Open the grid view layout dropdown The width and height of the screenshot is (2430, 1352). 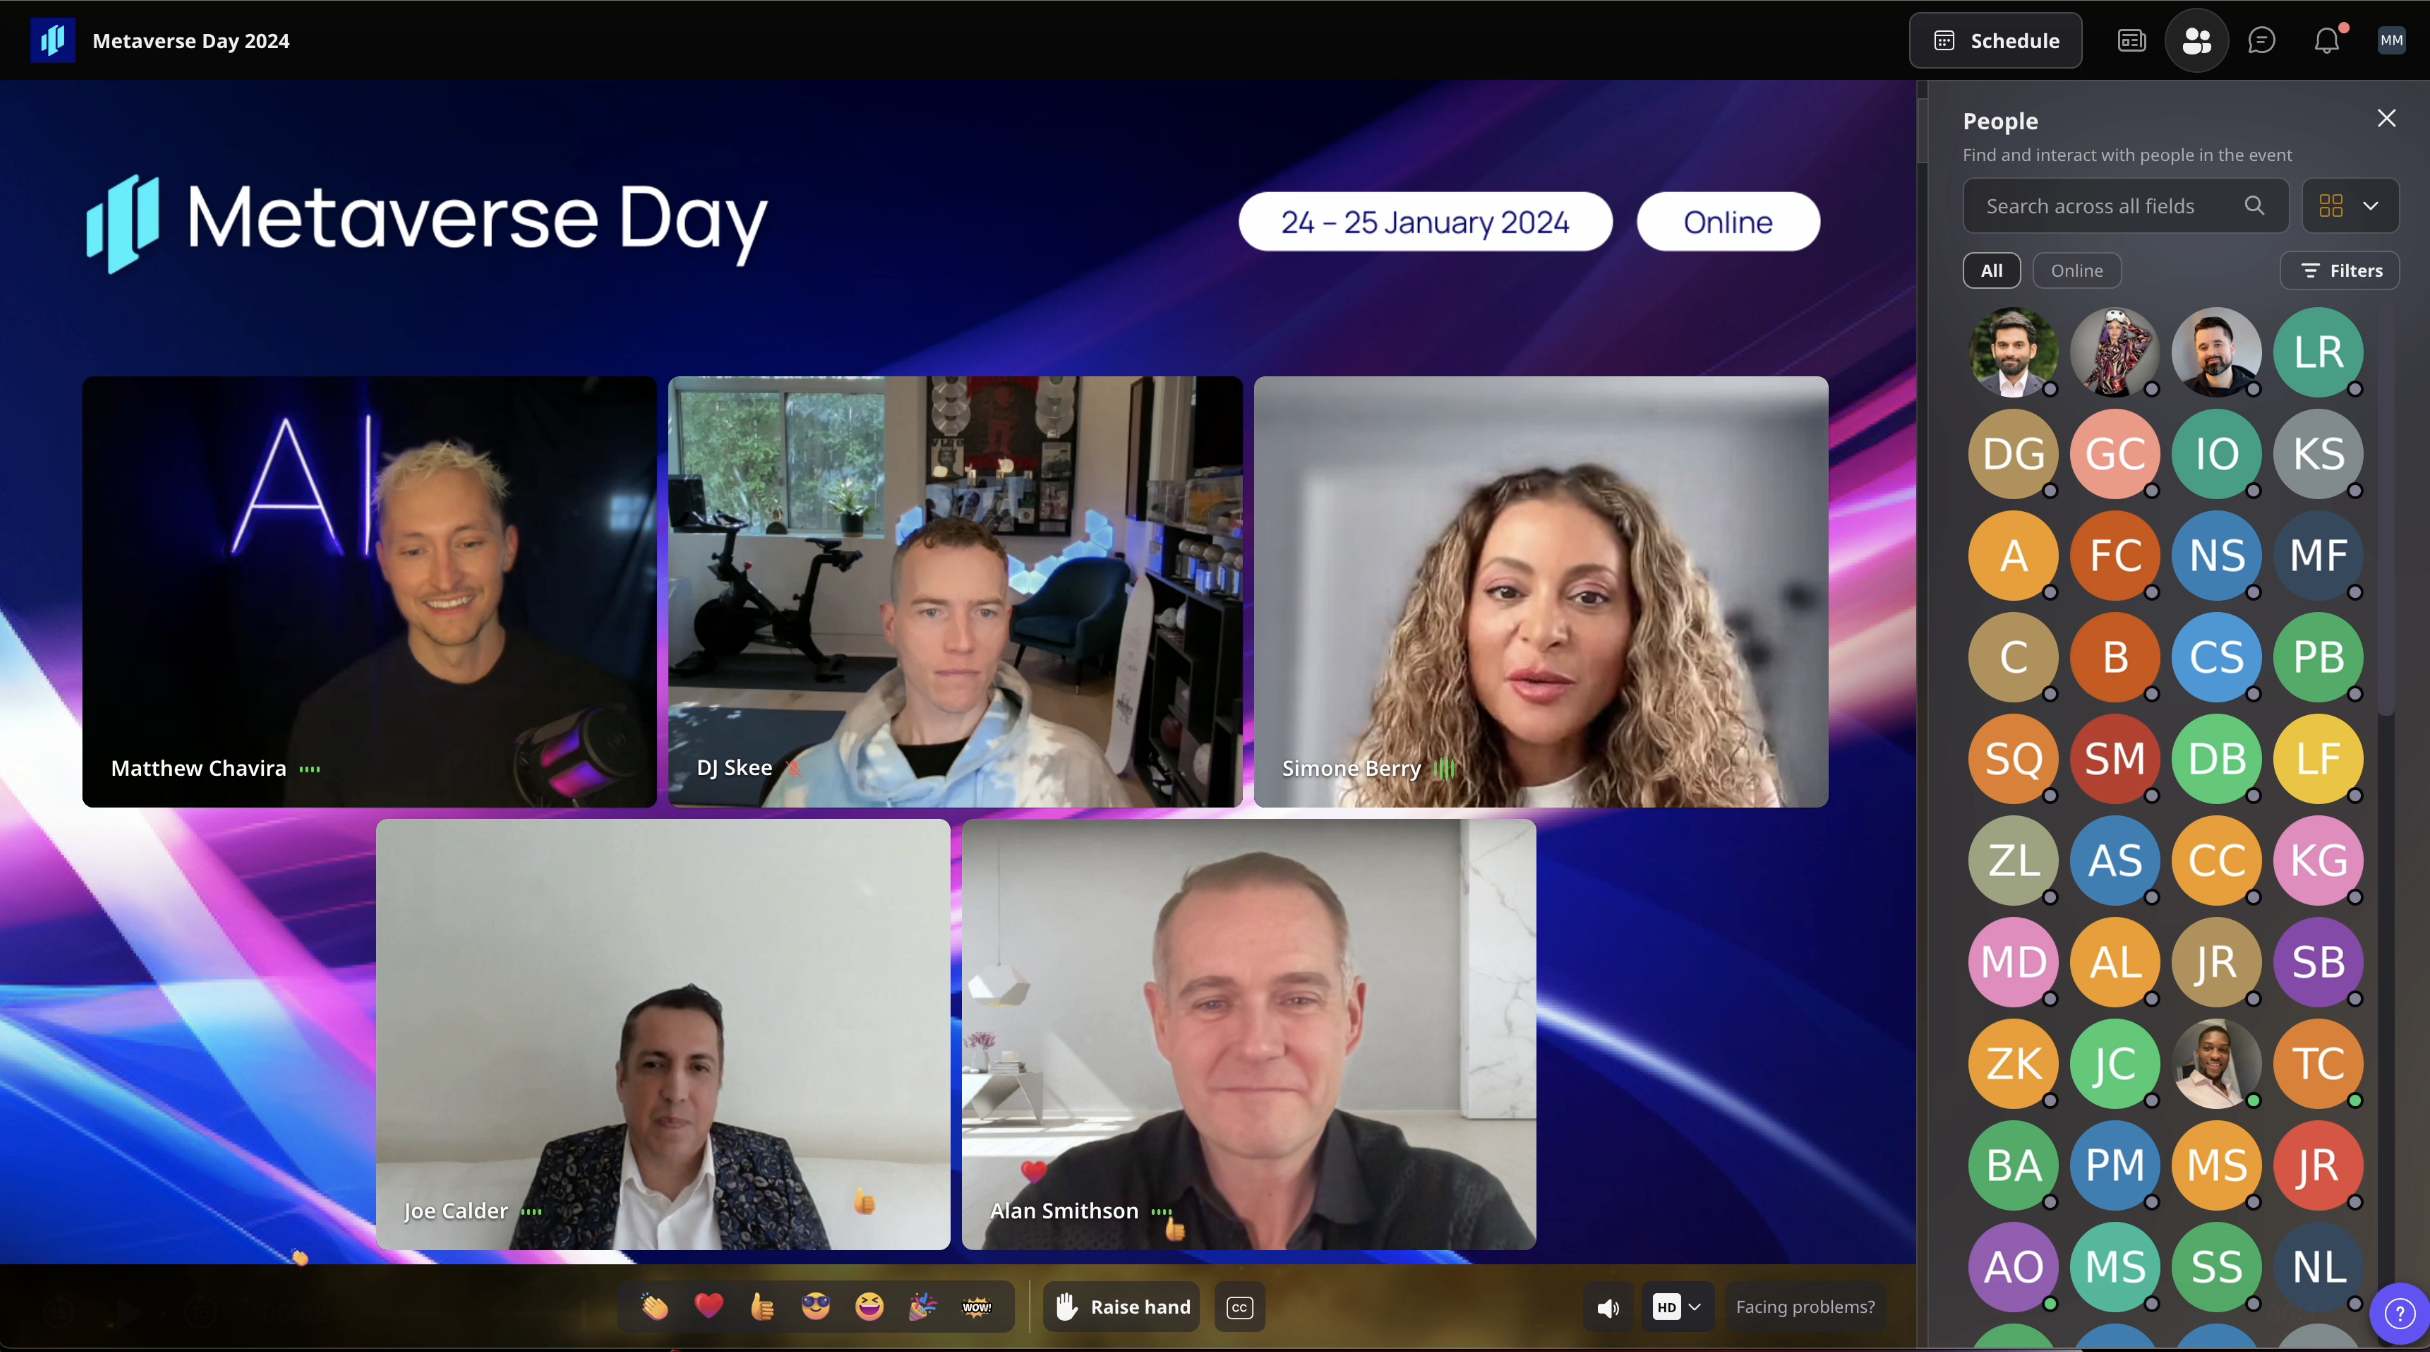tap(2349, 206)
